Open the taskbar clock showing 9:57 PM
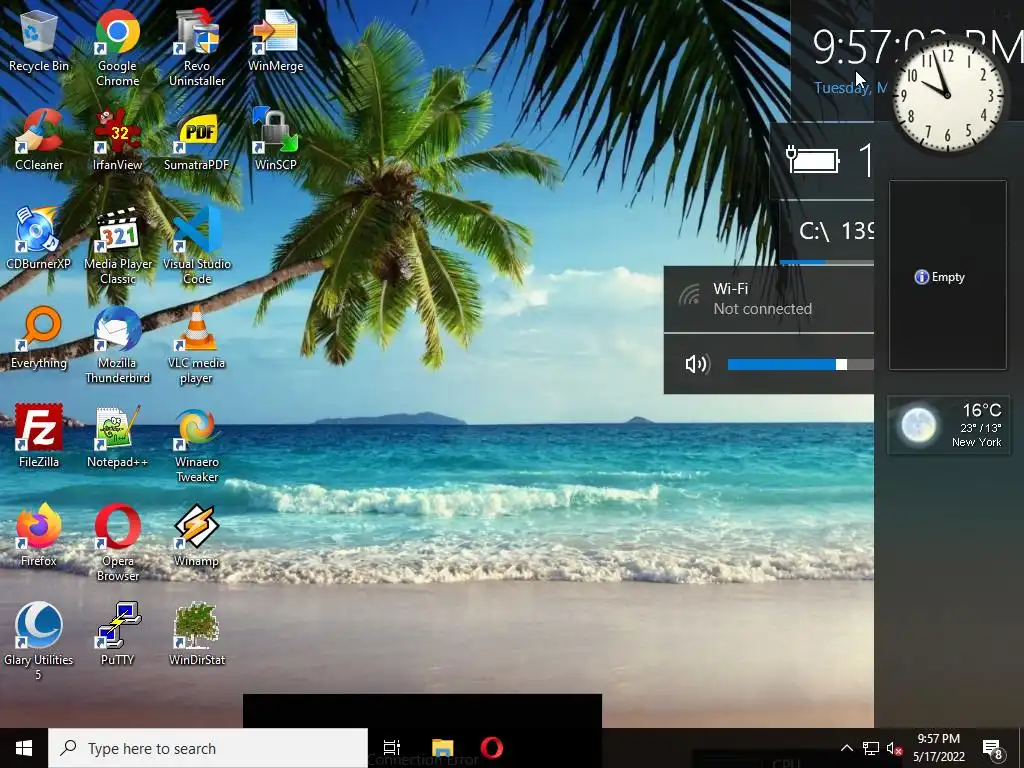Viewport: 1024px width, 768px height. [938, 748]
